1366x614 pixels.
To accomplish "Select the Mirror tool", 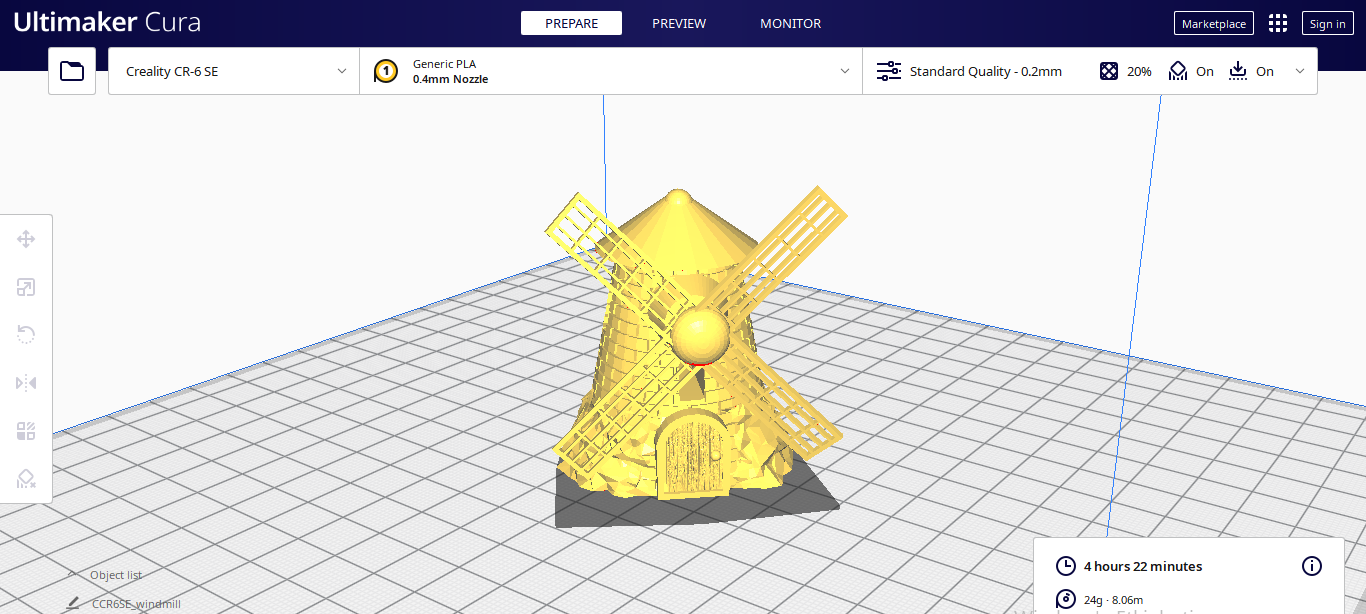I will pos(26,382).
